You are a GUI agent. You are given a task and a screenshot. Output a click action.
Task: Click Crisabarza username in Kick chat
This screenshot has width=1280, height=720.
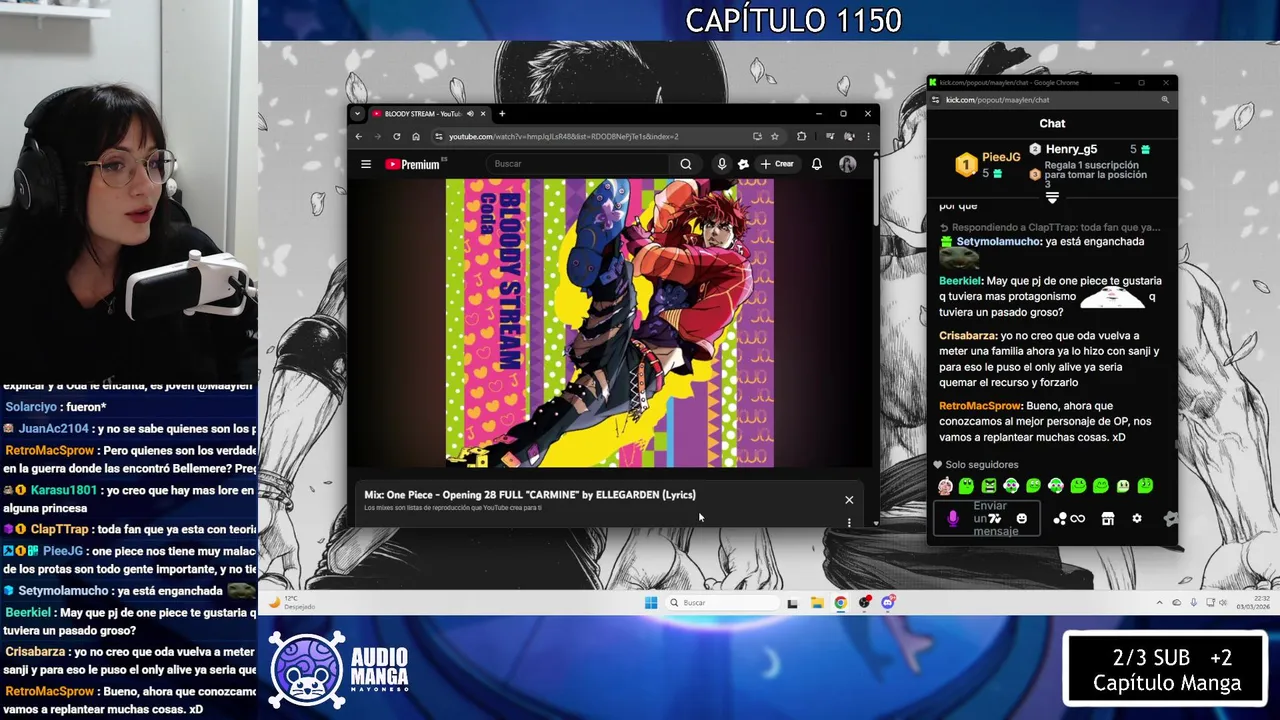coord(968,336)
